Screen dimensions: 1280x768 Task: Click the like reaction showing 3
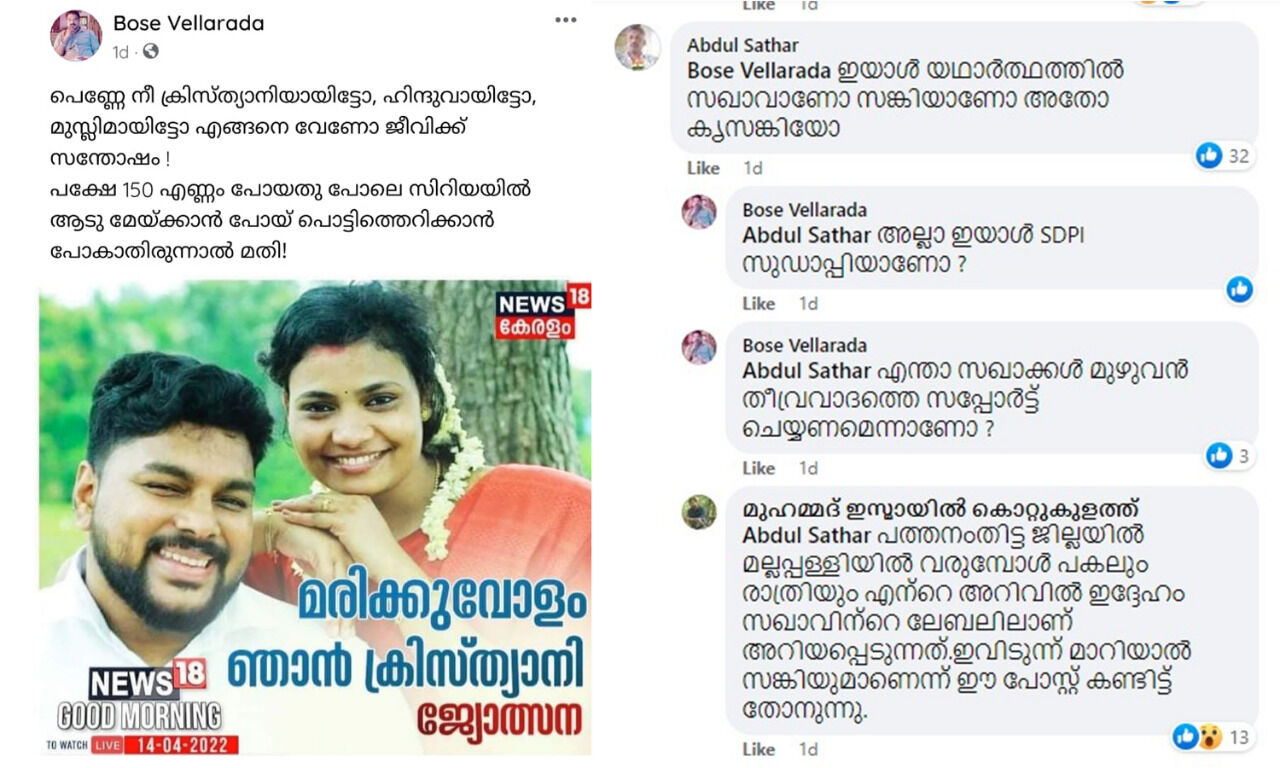pos(1229,456)
